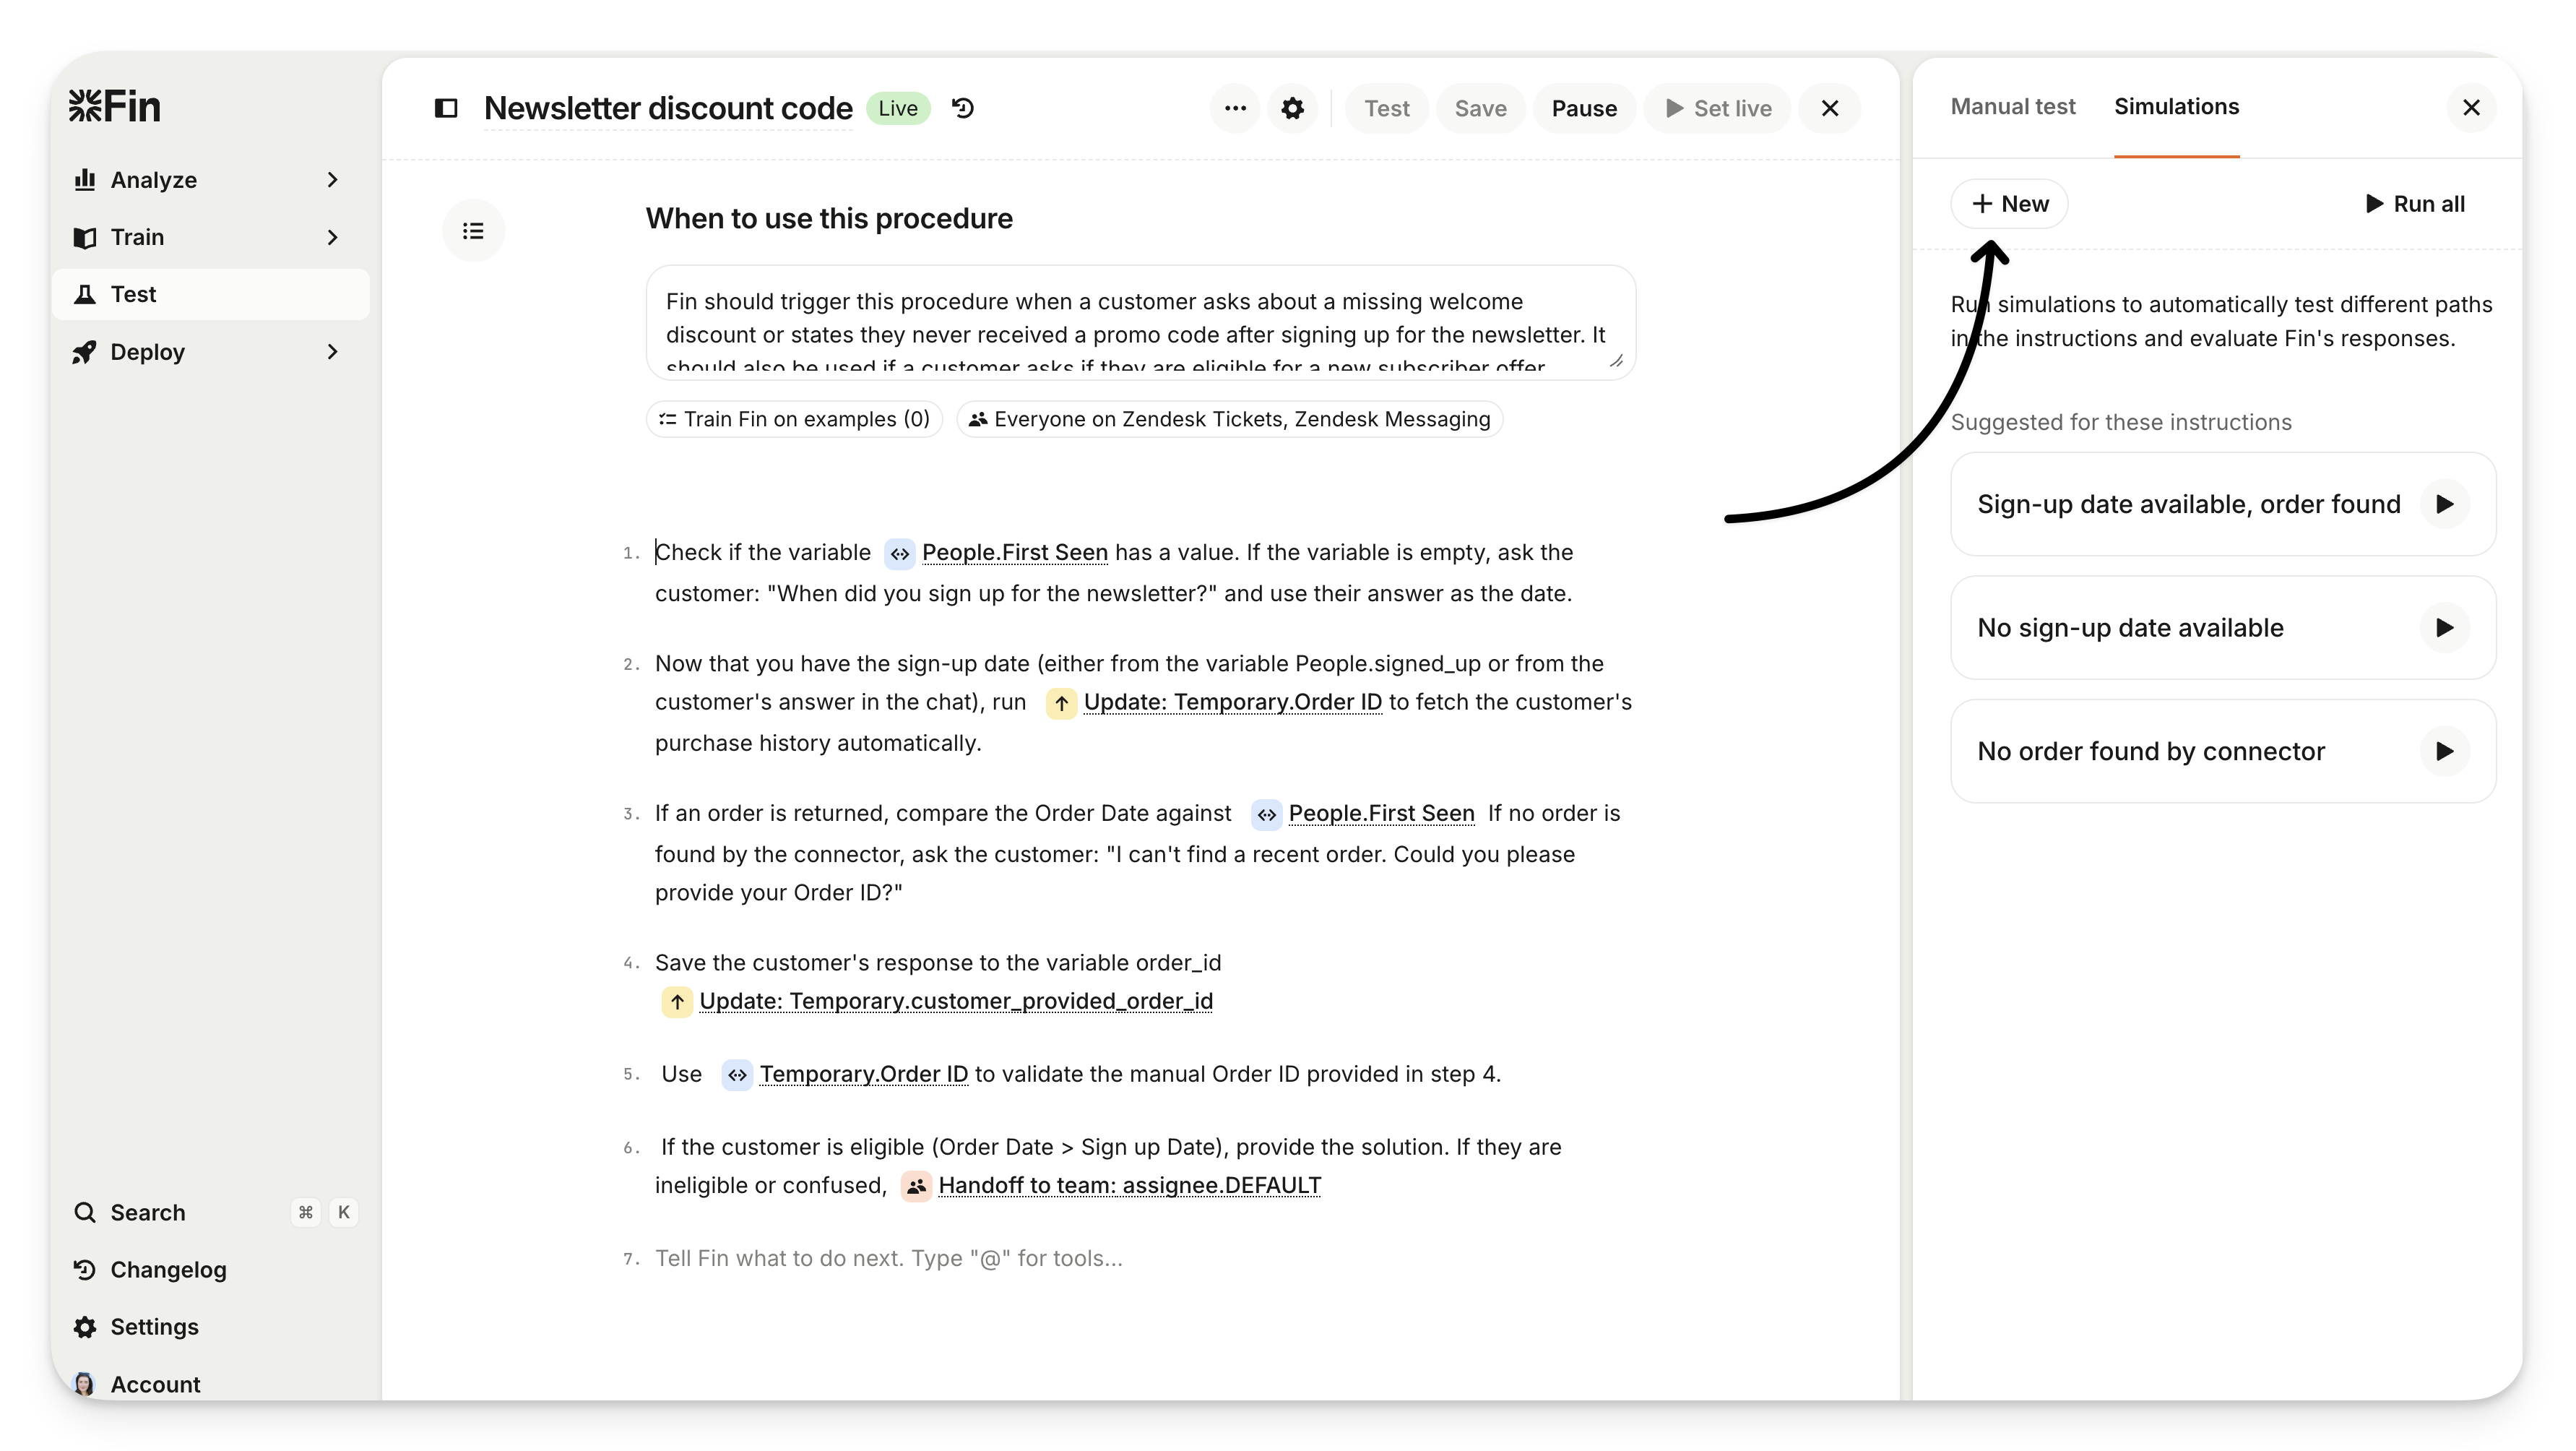
Task: Click the Fin logo in the sidebar
Action: pyautogui.click(x=114, y=106)
